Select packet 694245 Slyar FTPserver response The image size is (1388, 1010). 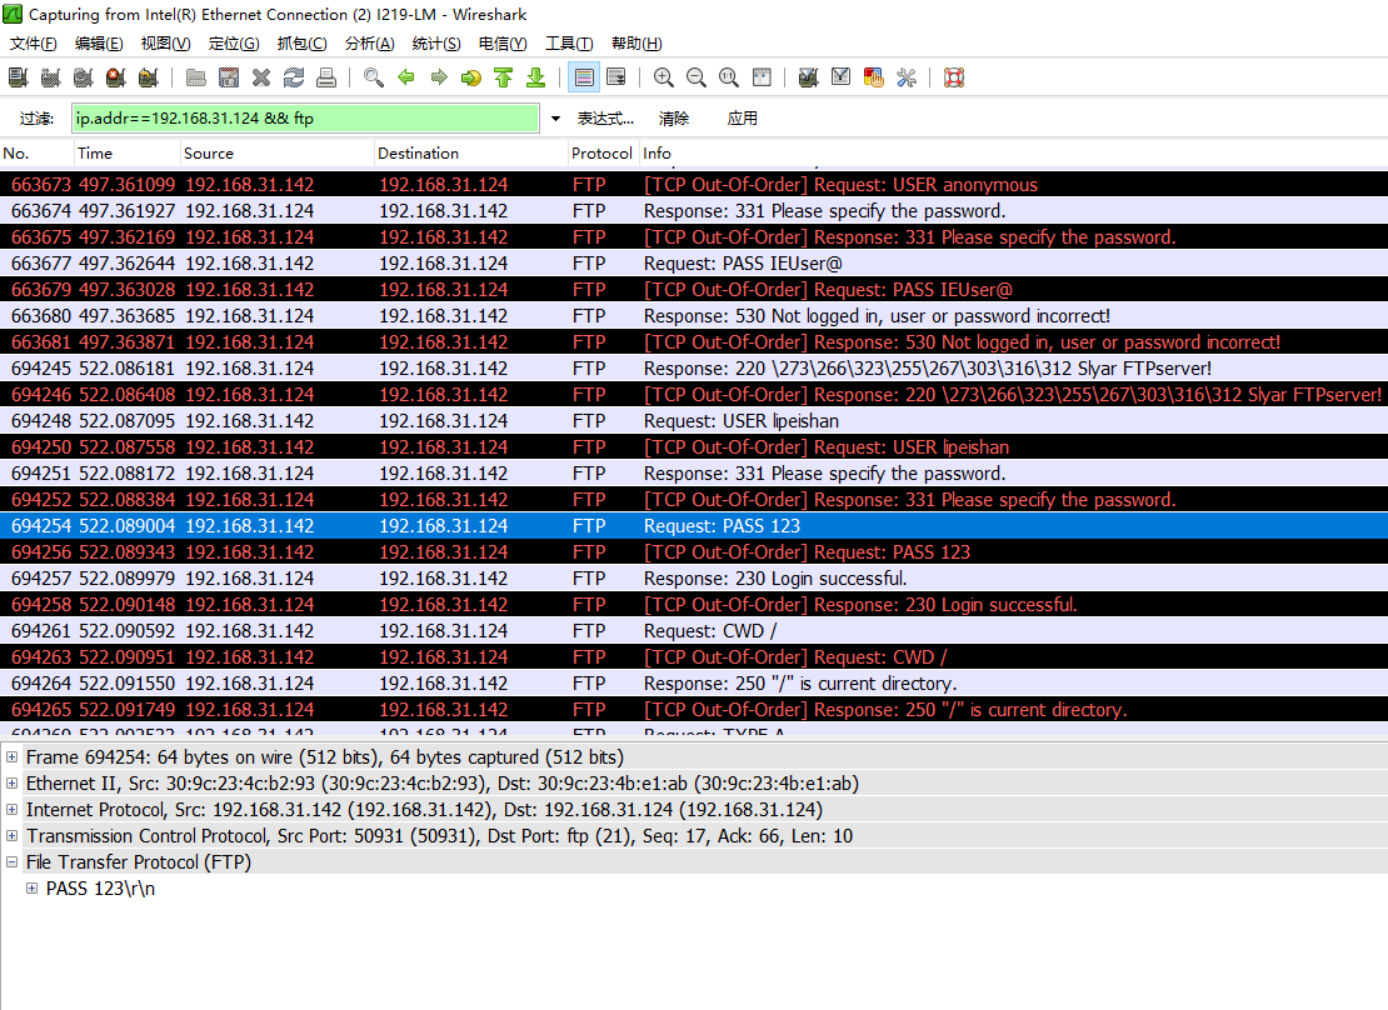(x=694, y=368)
